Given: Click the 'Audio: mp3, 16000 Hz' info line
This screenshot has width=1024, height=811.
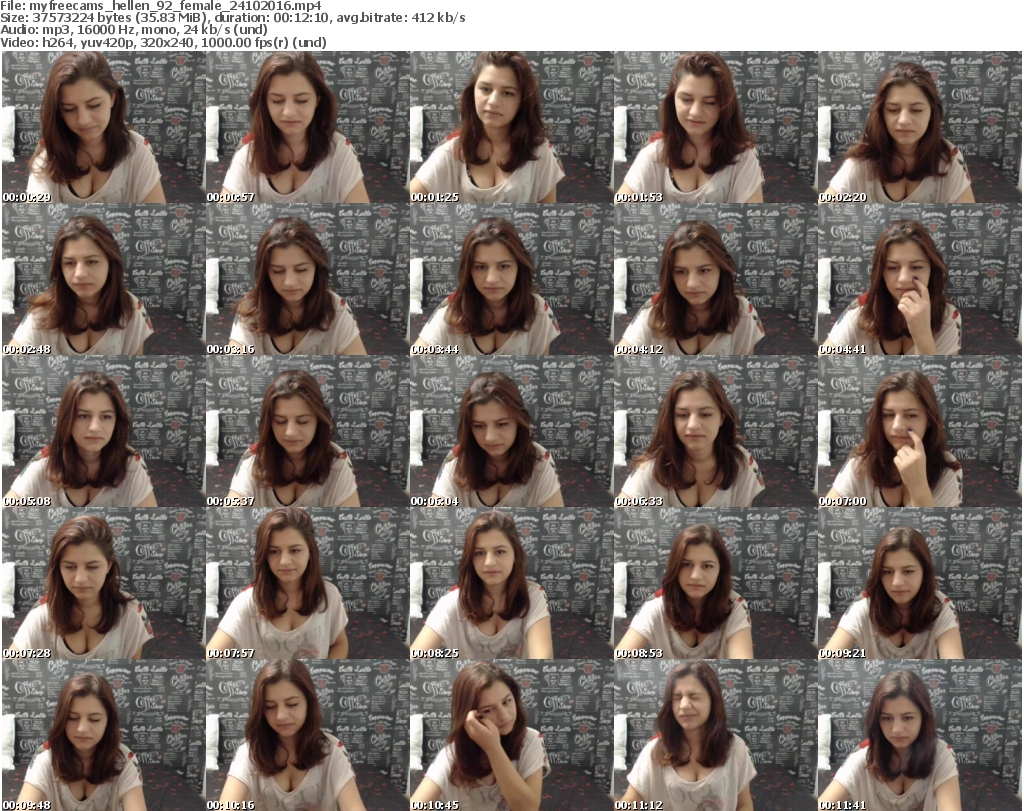Looking at the screenshot, I should click(x=134, y=30).
